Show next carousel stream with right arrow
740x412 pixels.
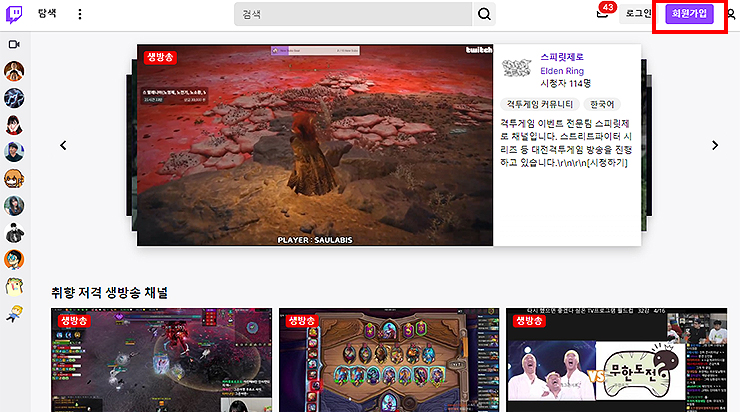point(715,145)
